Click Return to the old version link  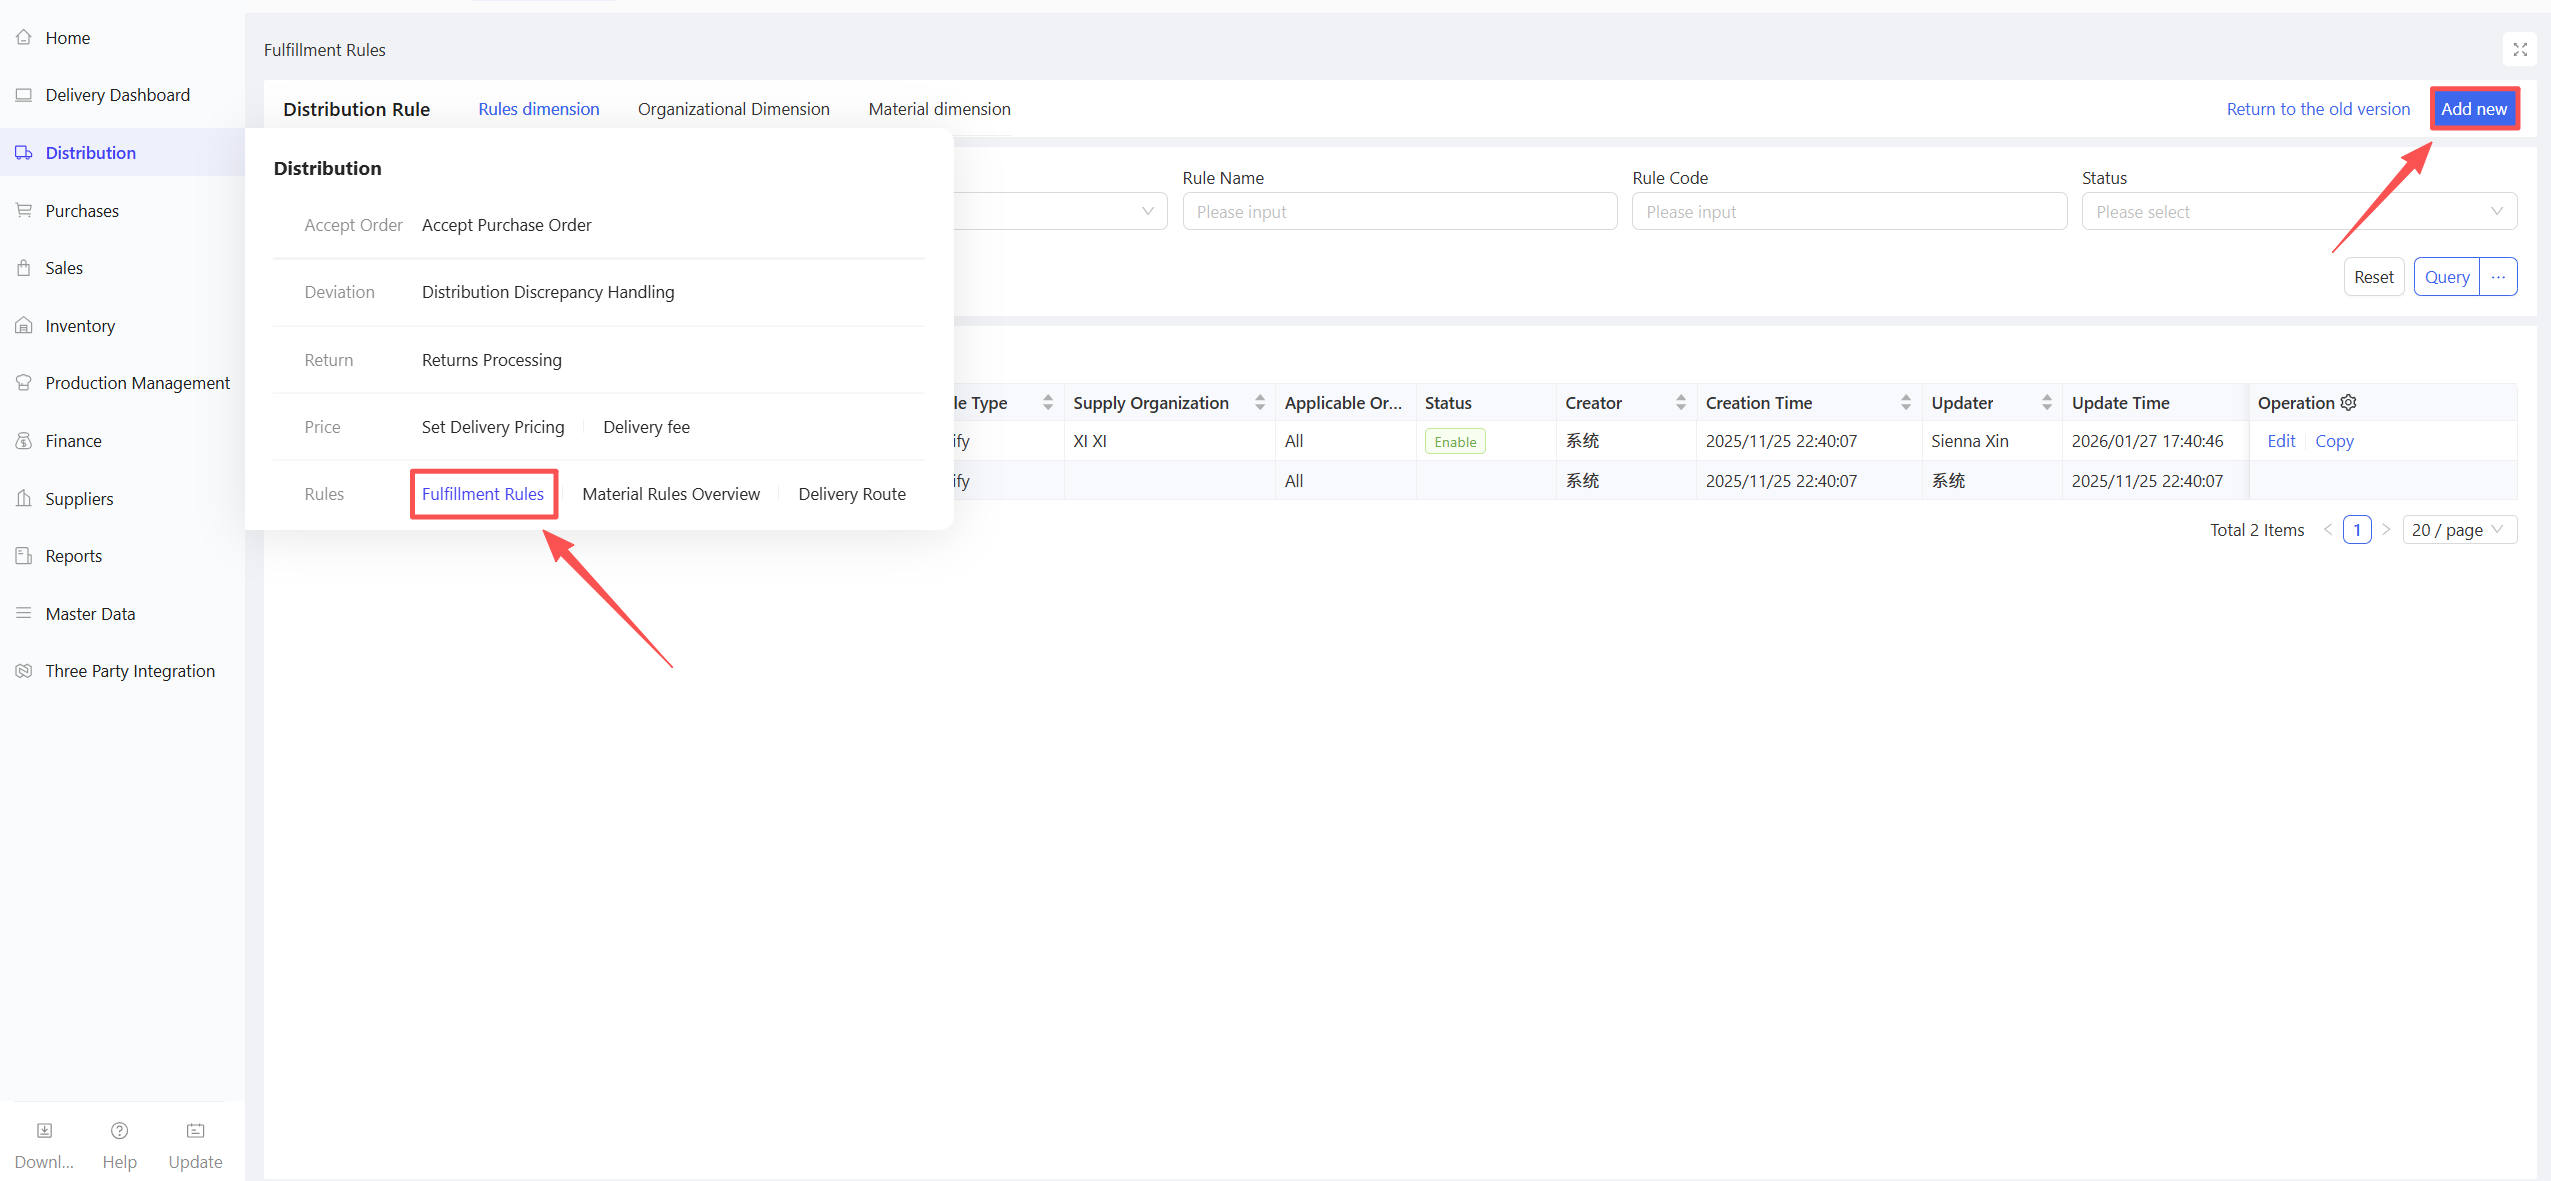pos(2317,109)
